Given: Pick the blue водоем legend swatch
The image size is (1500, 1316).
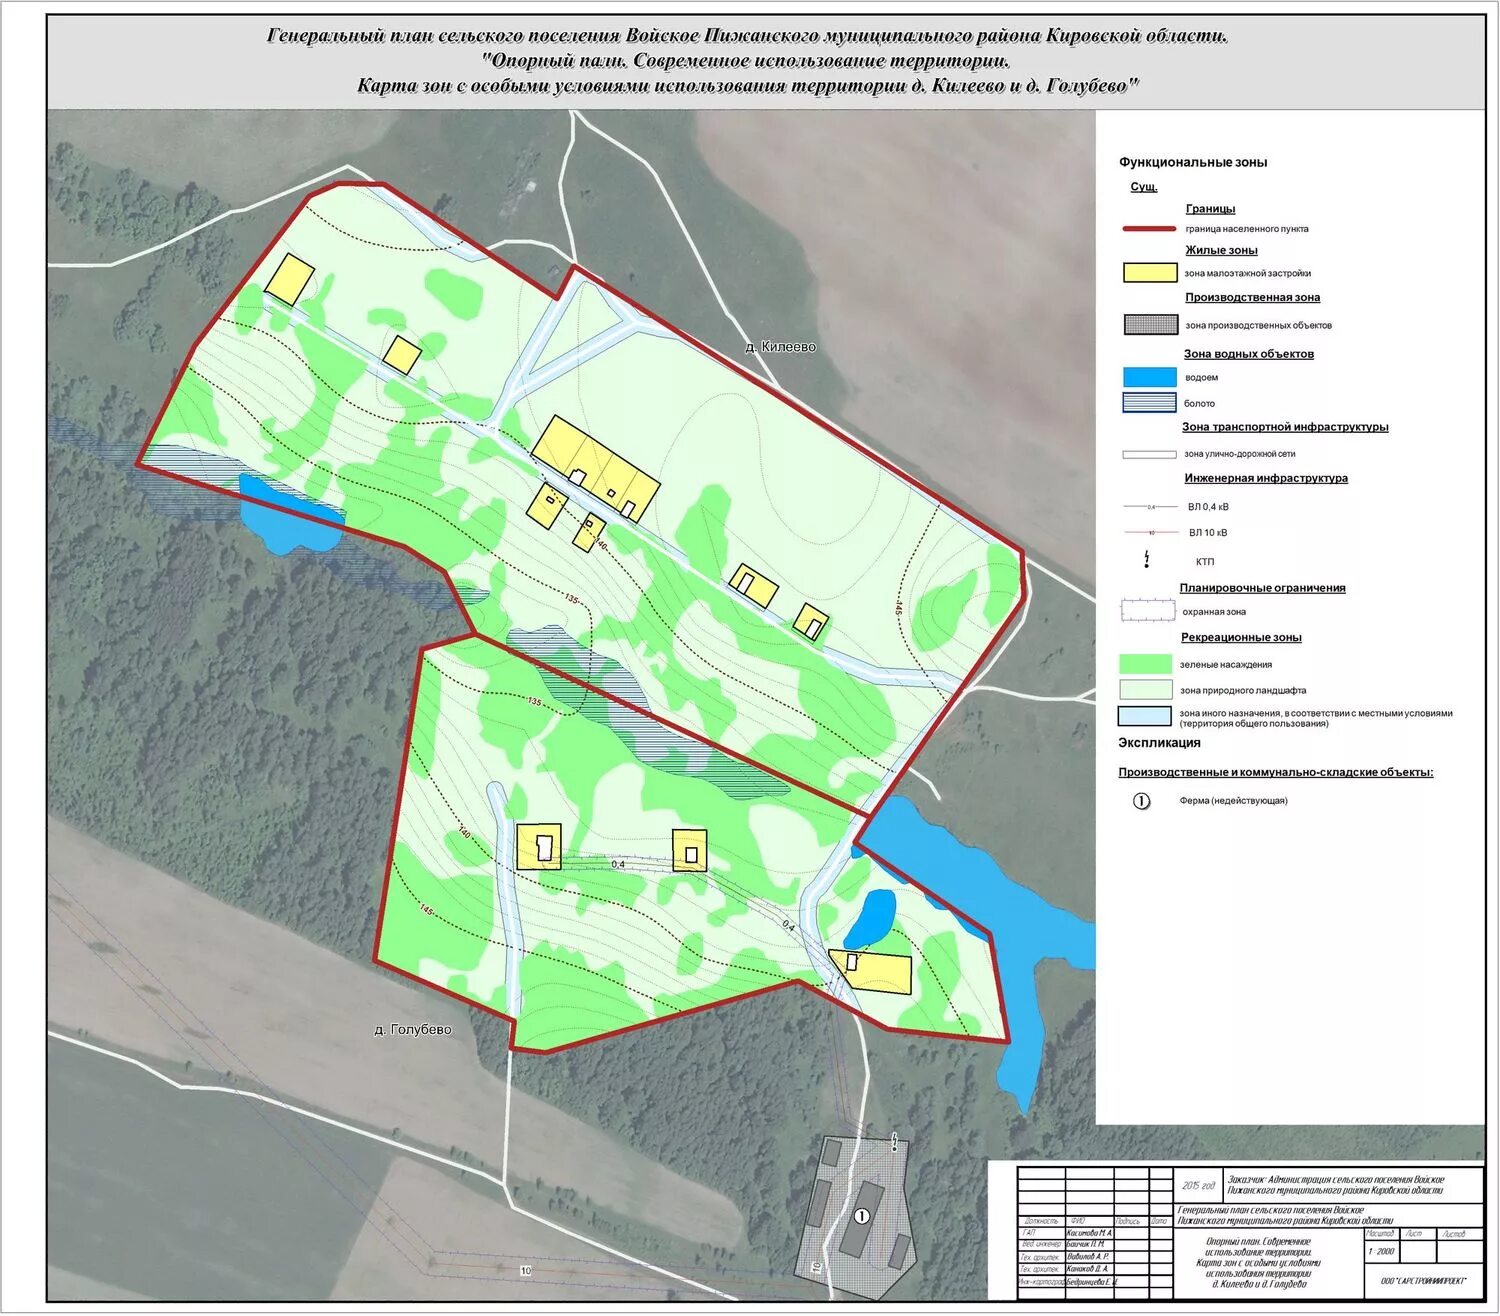Looking at the screenshot, I should click(1150, 377).
